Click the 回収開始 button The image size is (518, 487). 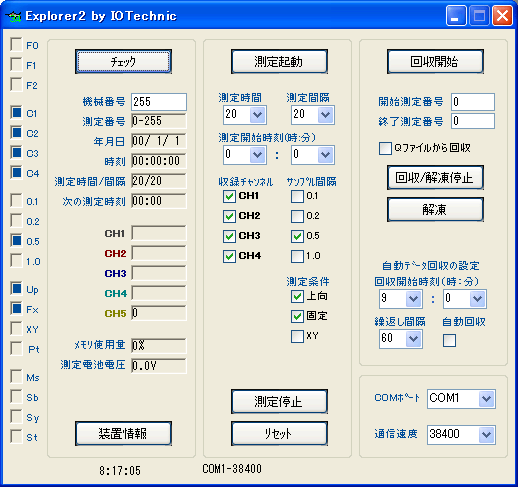coord(435,62)
